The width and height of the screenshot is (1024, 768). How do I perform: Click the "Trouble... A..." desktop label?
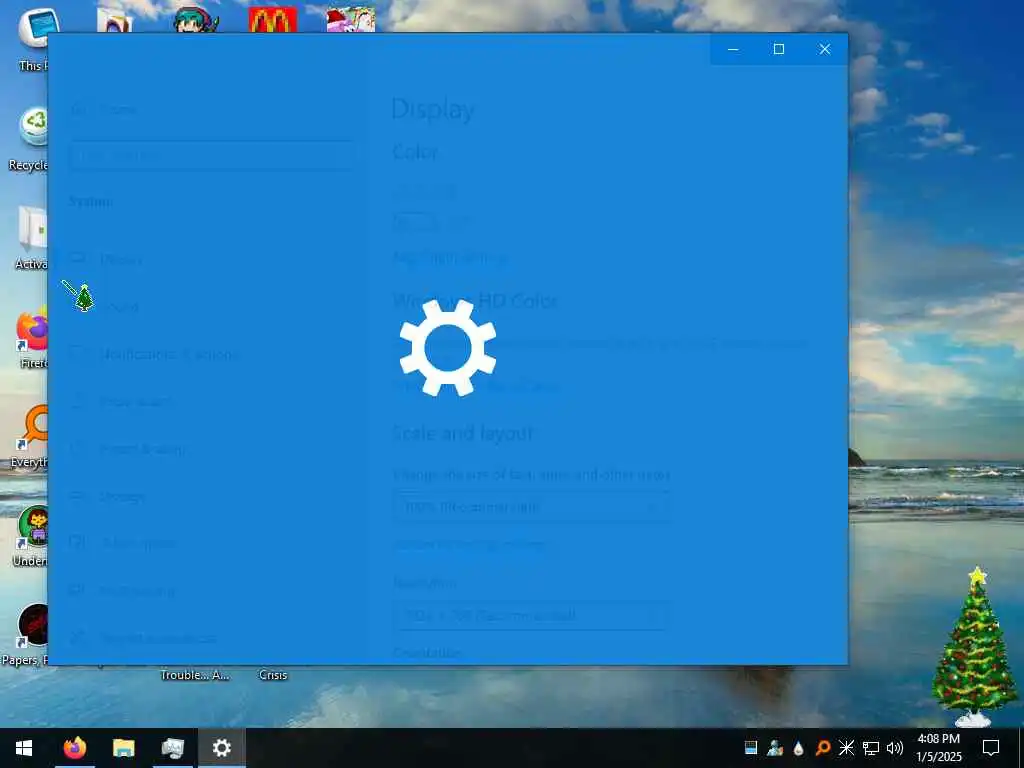[195, 675]
